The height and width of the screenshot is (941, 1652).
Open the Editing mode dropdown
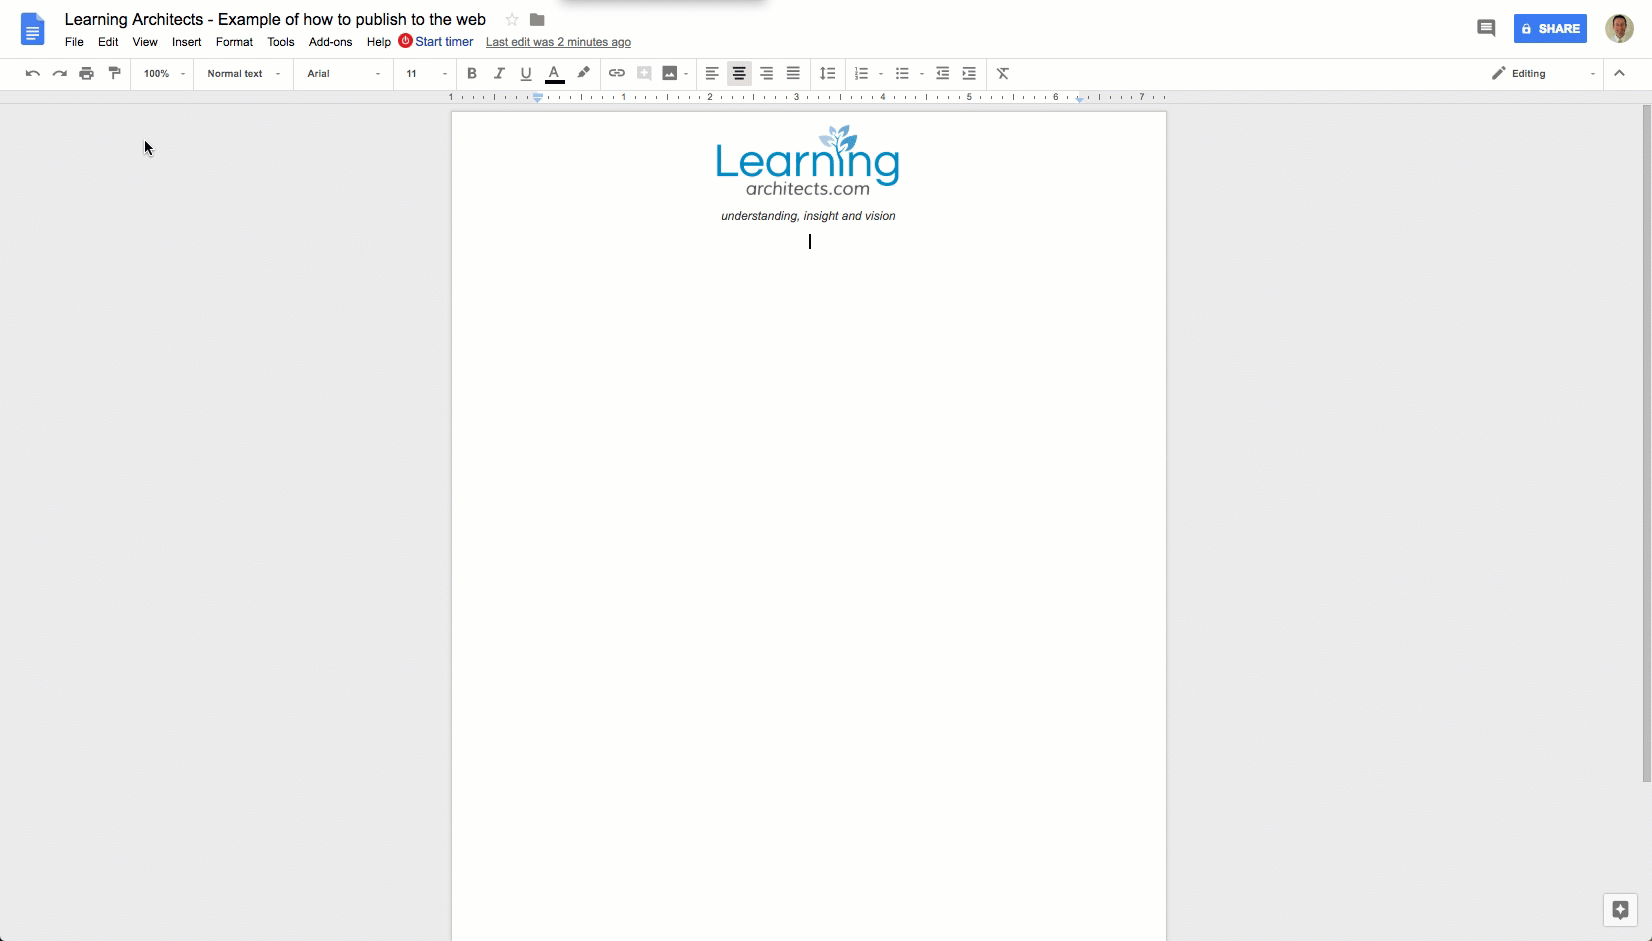pyautogui.click(x=1543, y=74)
